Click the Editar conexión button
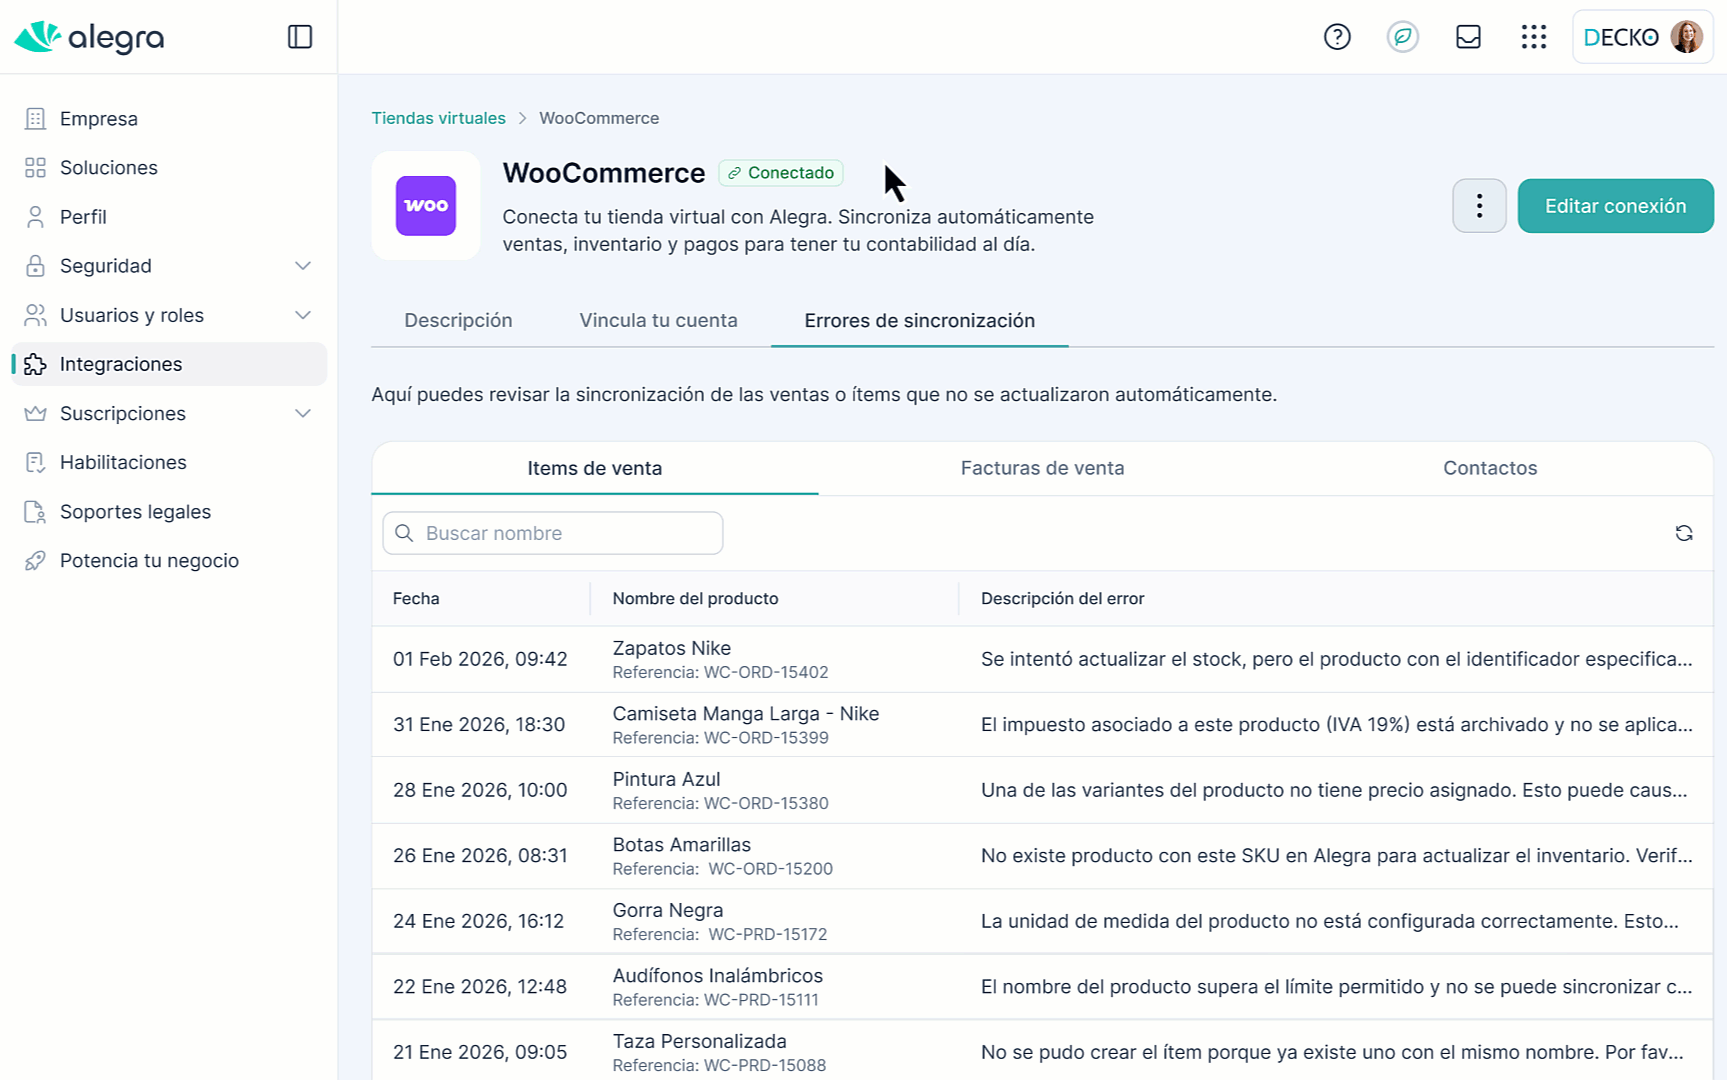 click(1615, 206)
